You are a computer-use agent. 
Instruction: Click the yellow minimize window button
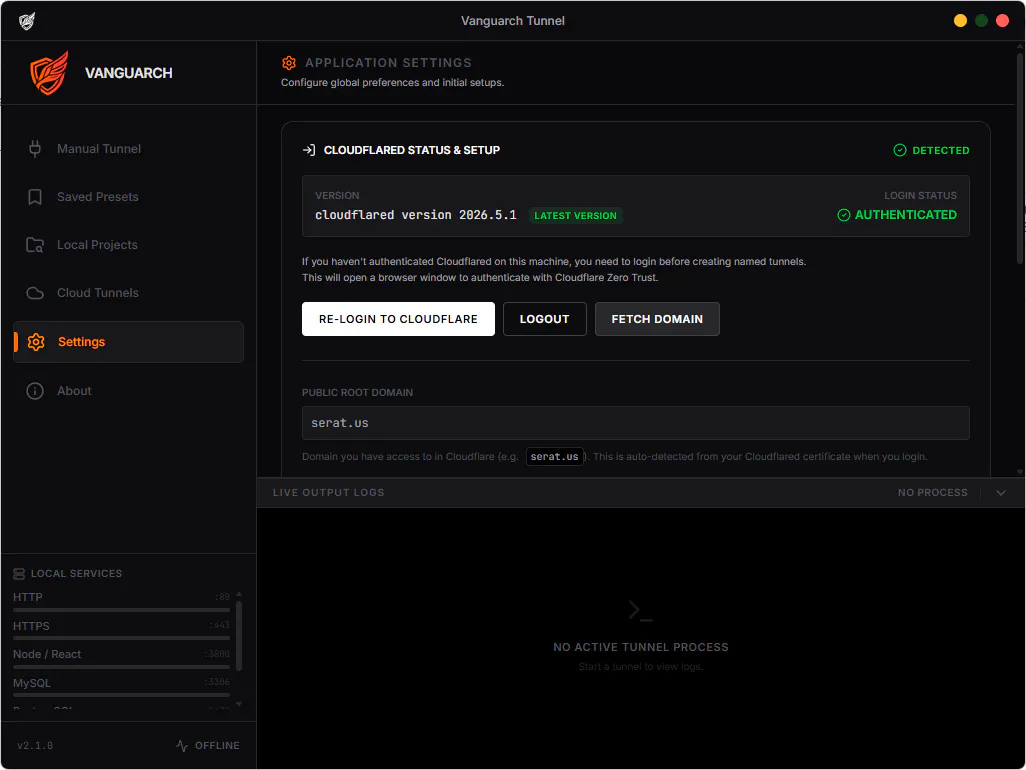(960, 21)
